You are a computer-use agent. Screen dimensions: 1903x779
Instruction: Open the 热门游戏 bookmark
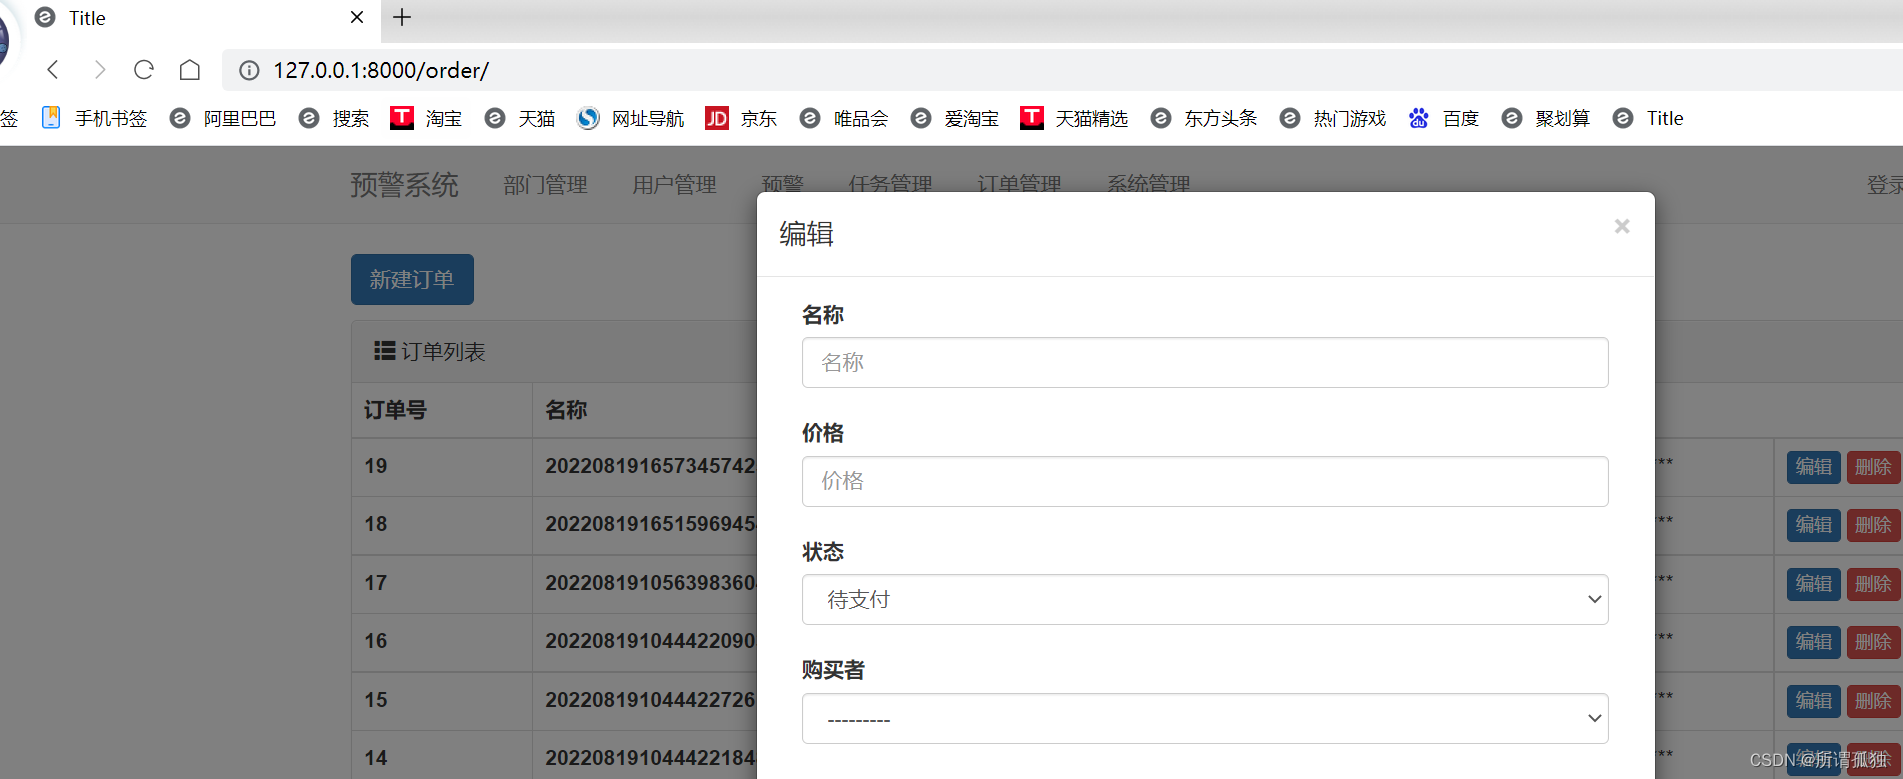coord(1333,118)
